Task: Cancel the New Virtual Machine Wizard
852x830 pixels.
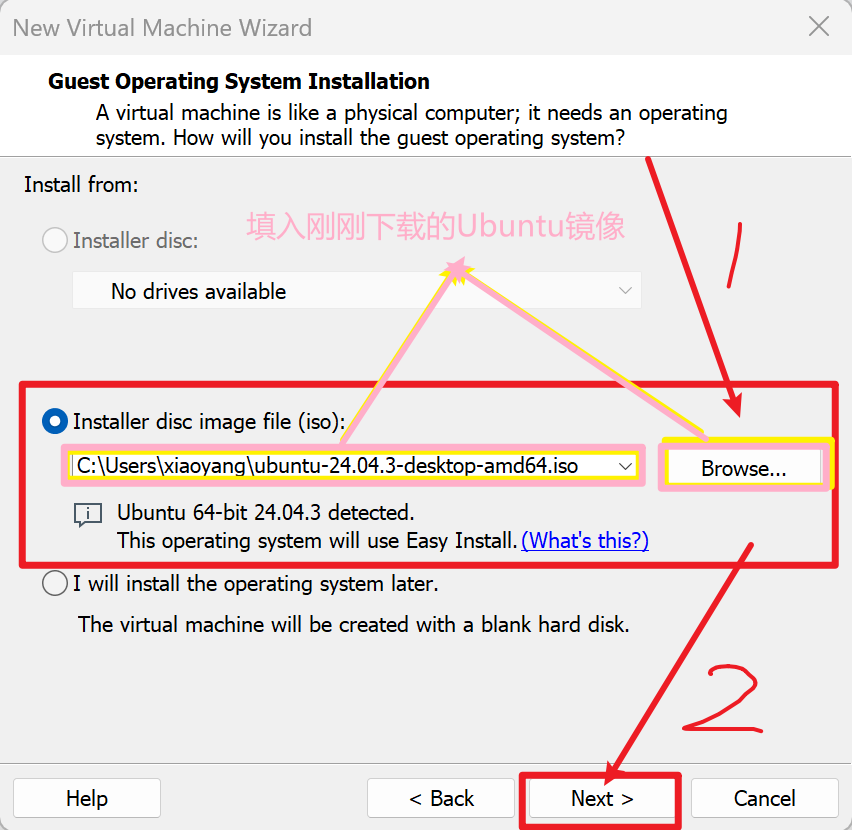Action: [765, 798]
